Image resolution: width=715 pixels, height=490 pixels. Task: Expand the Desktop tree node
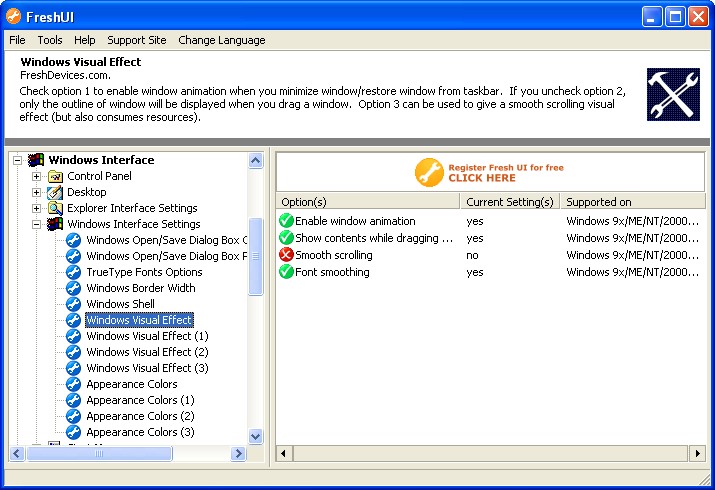pos(36,192)
